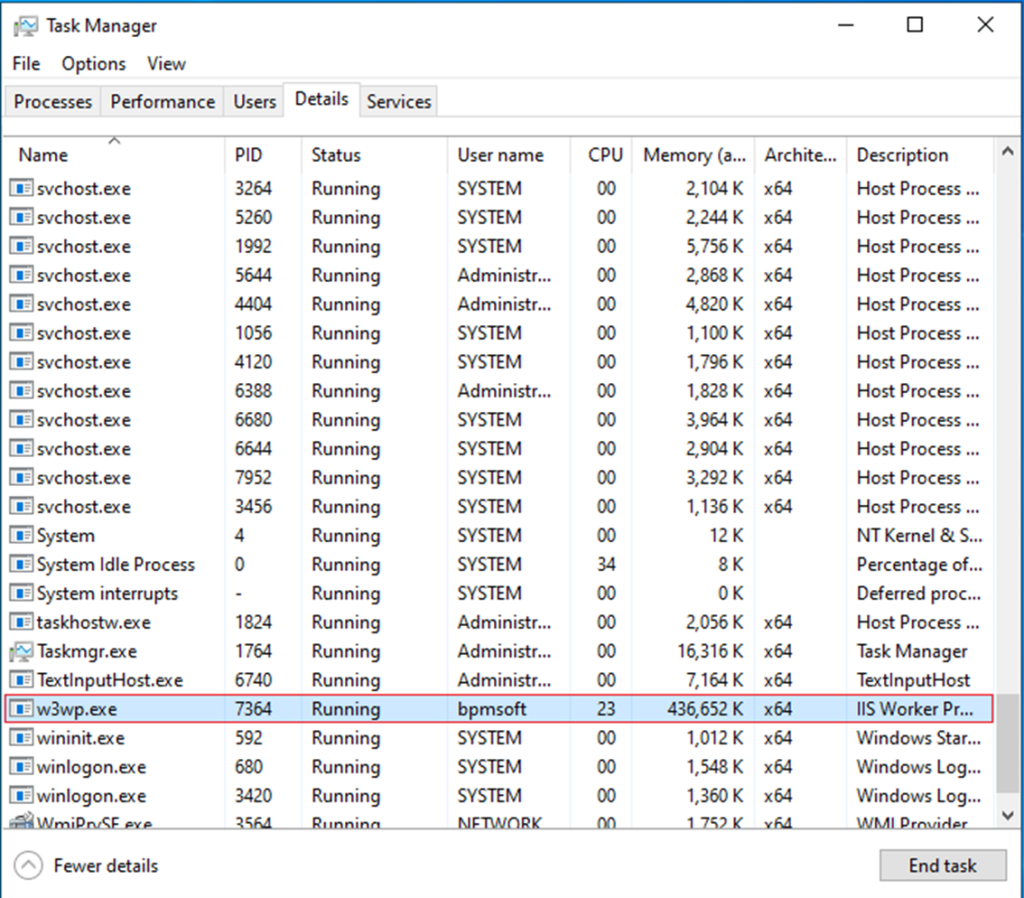Click icon of winlogon.exe with PID 680
The image size is (1024, 898).
[x=21, y=767]
